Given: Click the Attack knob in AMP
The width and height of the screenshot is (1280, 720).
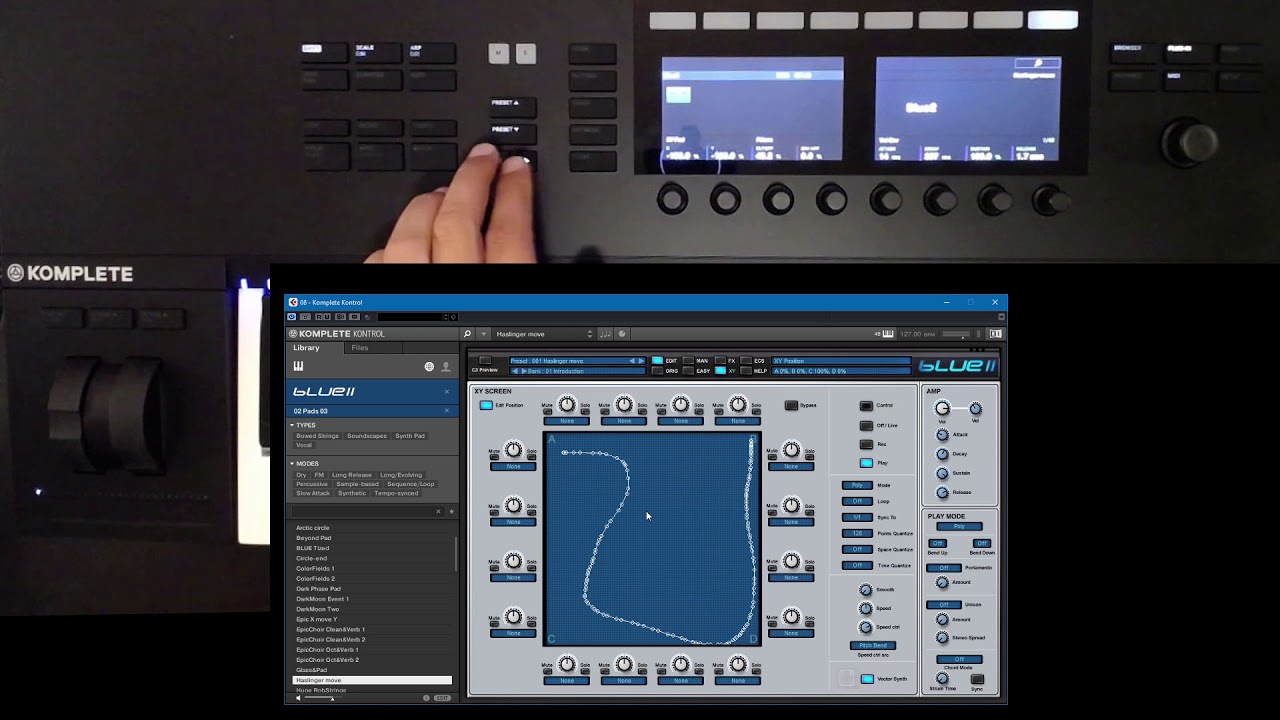Looking at the screenshot, I should (x=942, y=435).
